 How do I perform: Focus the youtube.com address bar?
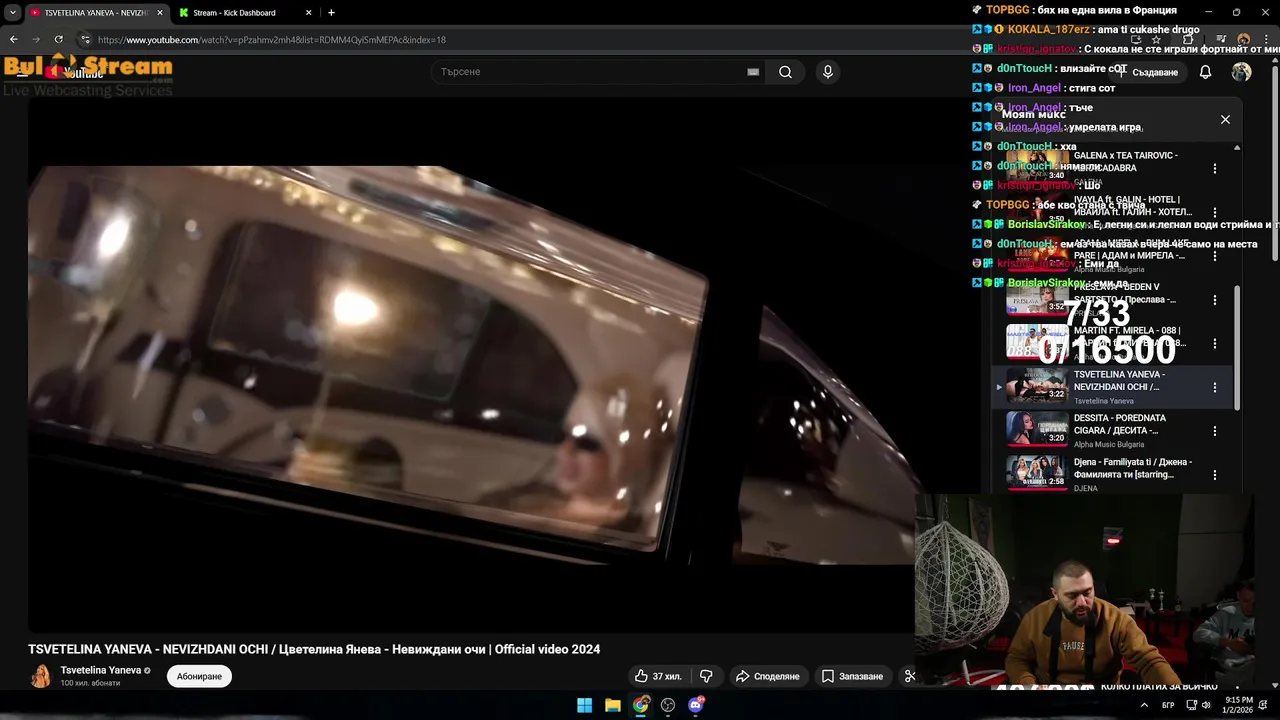(x=600, y=40)
